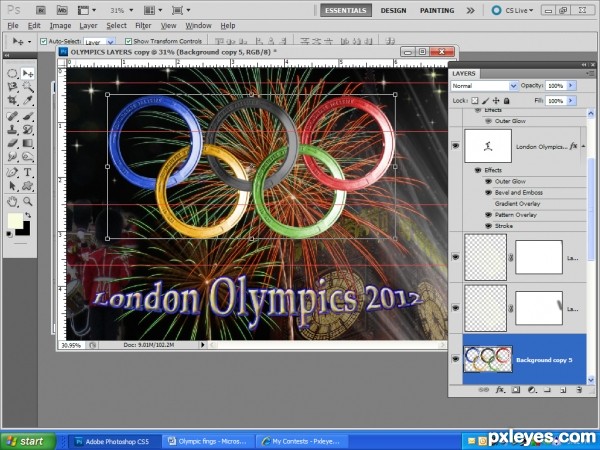Open Layers panel options menu
The image size is (600, 450).
point(588,73)
